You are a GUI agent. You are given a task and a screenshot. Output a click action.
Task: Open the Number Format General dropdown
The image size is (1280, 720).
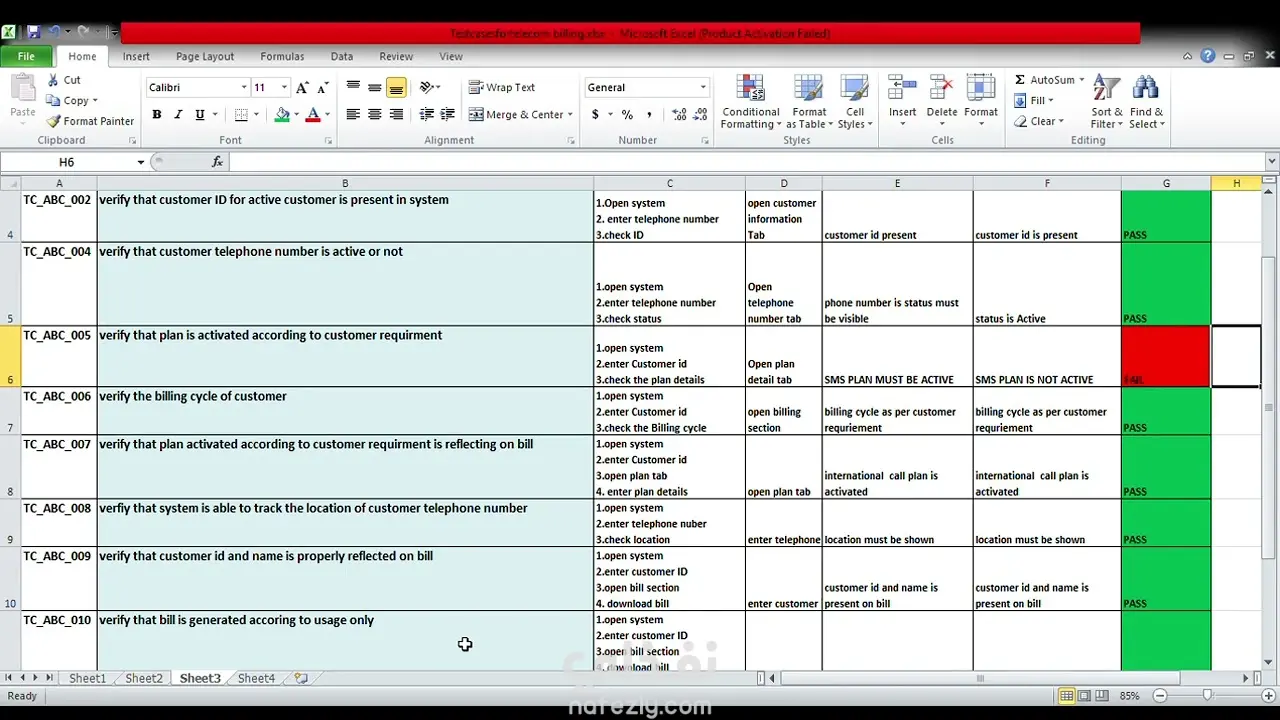(x=704, y=88)
